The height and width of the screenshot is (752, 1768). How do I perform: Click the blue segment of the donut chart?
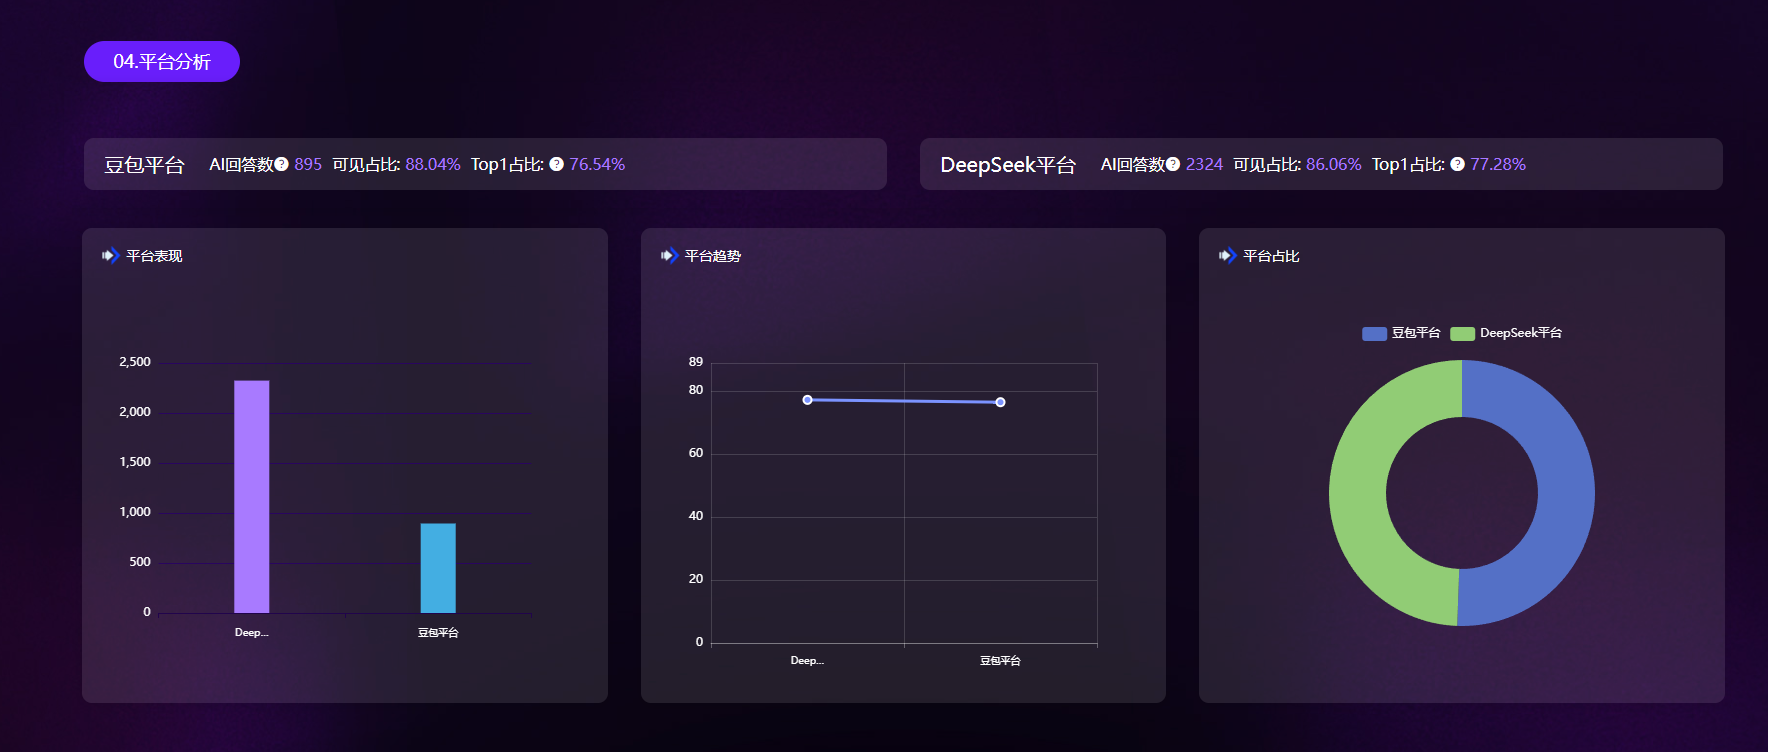pos(1564,493)
